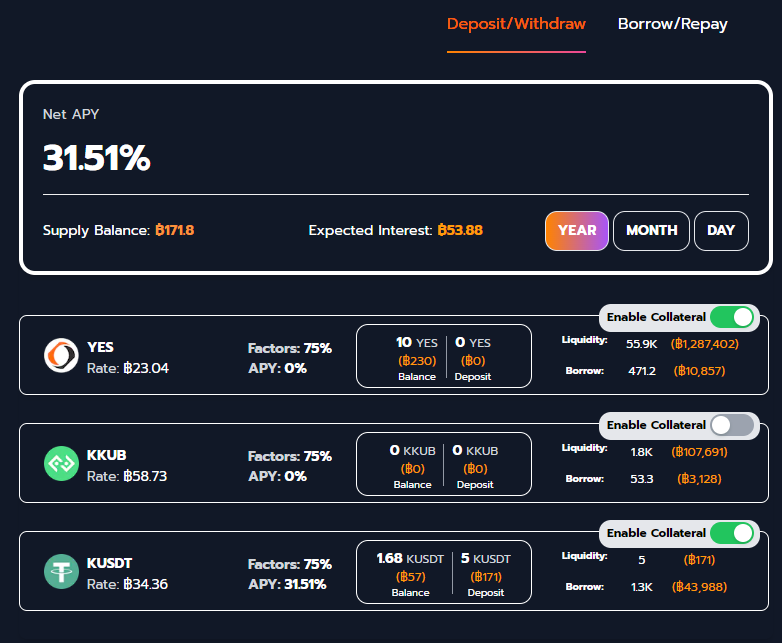The height and width of the screenshot is (643, 782).
Task: Click the Expected Interest amount ฿53.88
Action: [460, 231]
